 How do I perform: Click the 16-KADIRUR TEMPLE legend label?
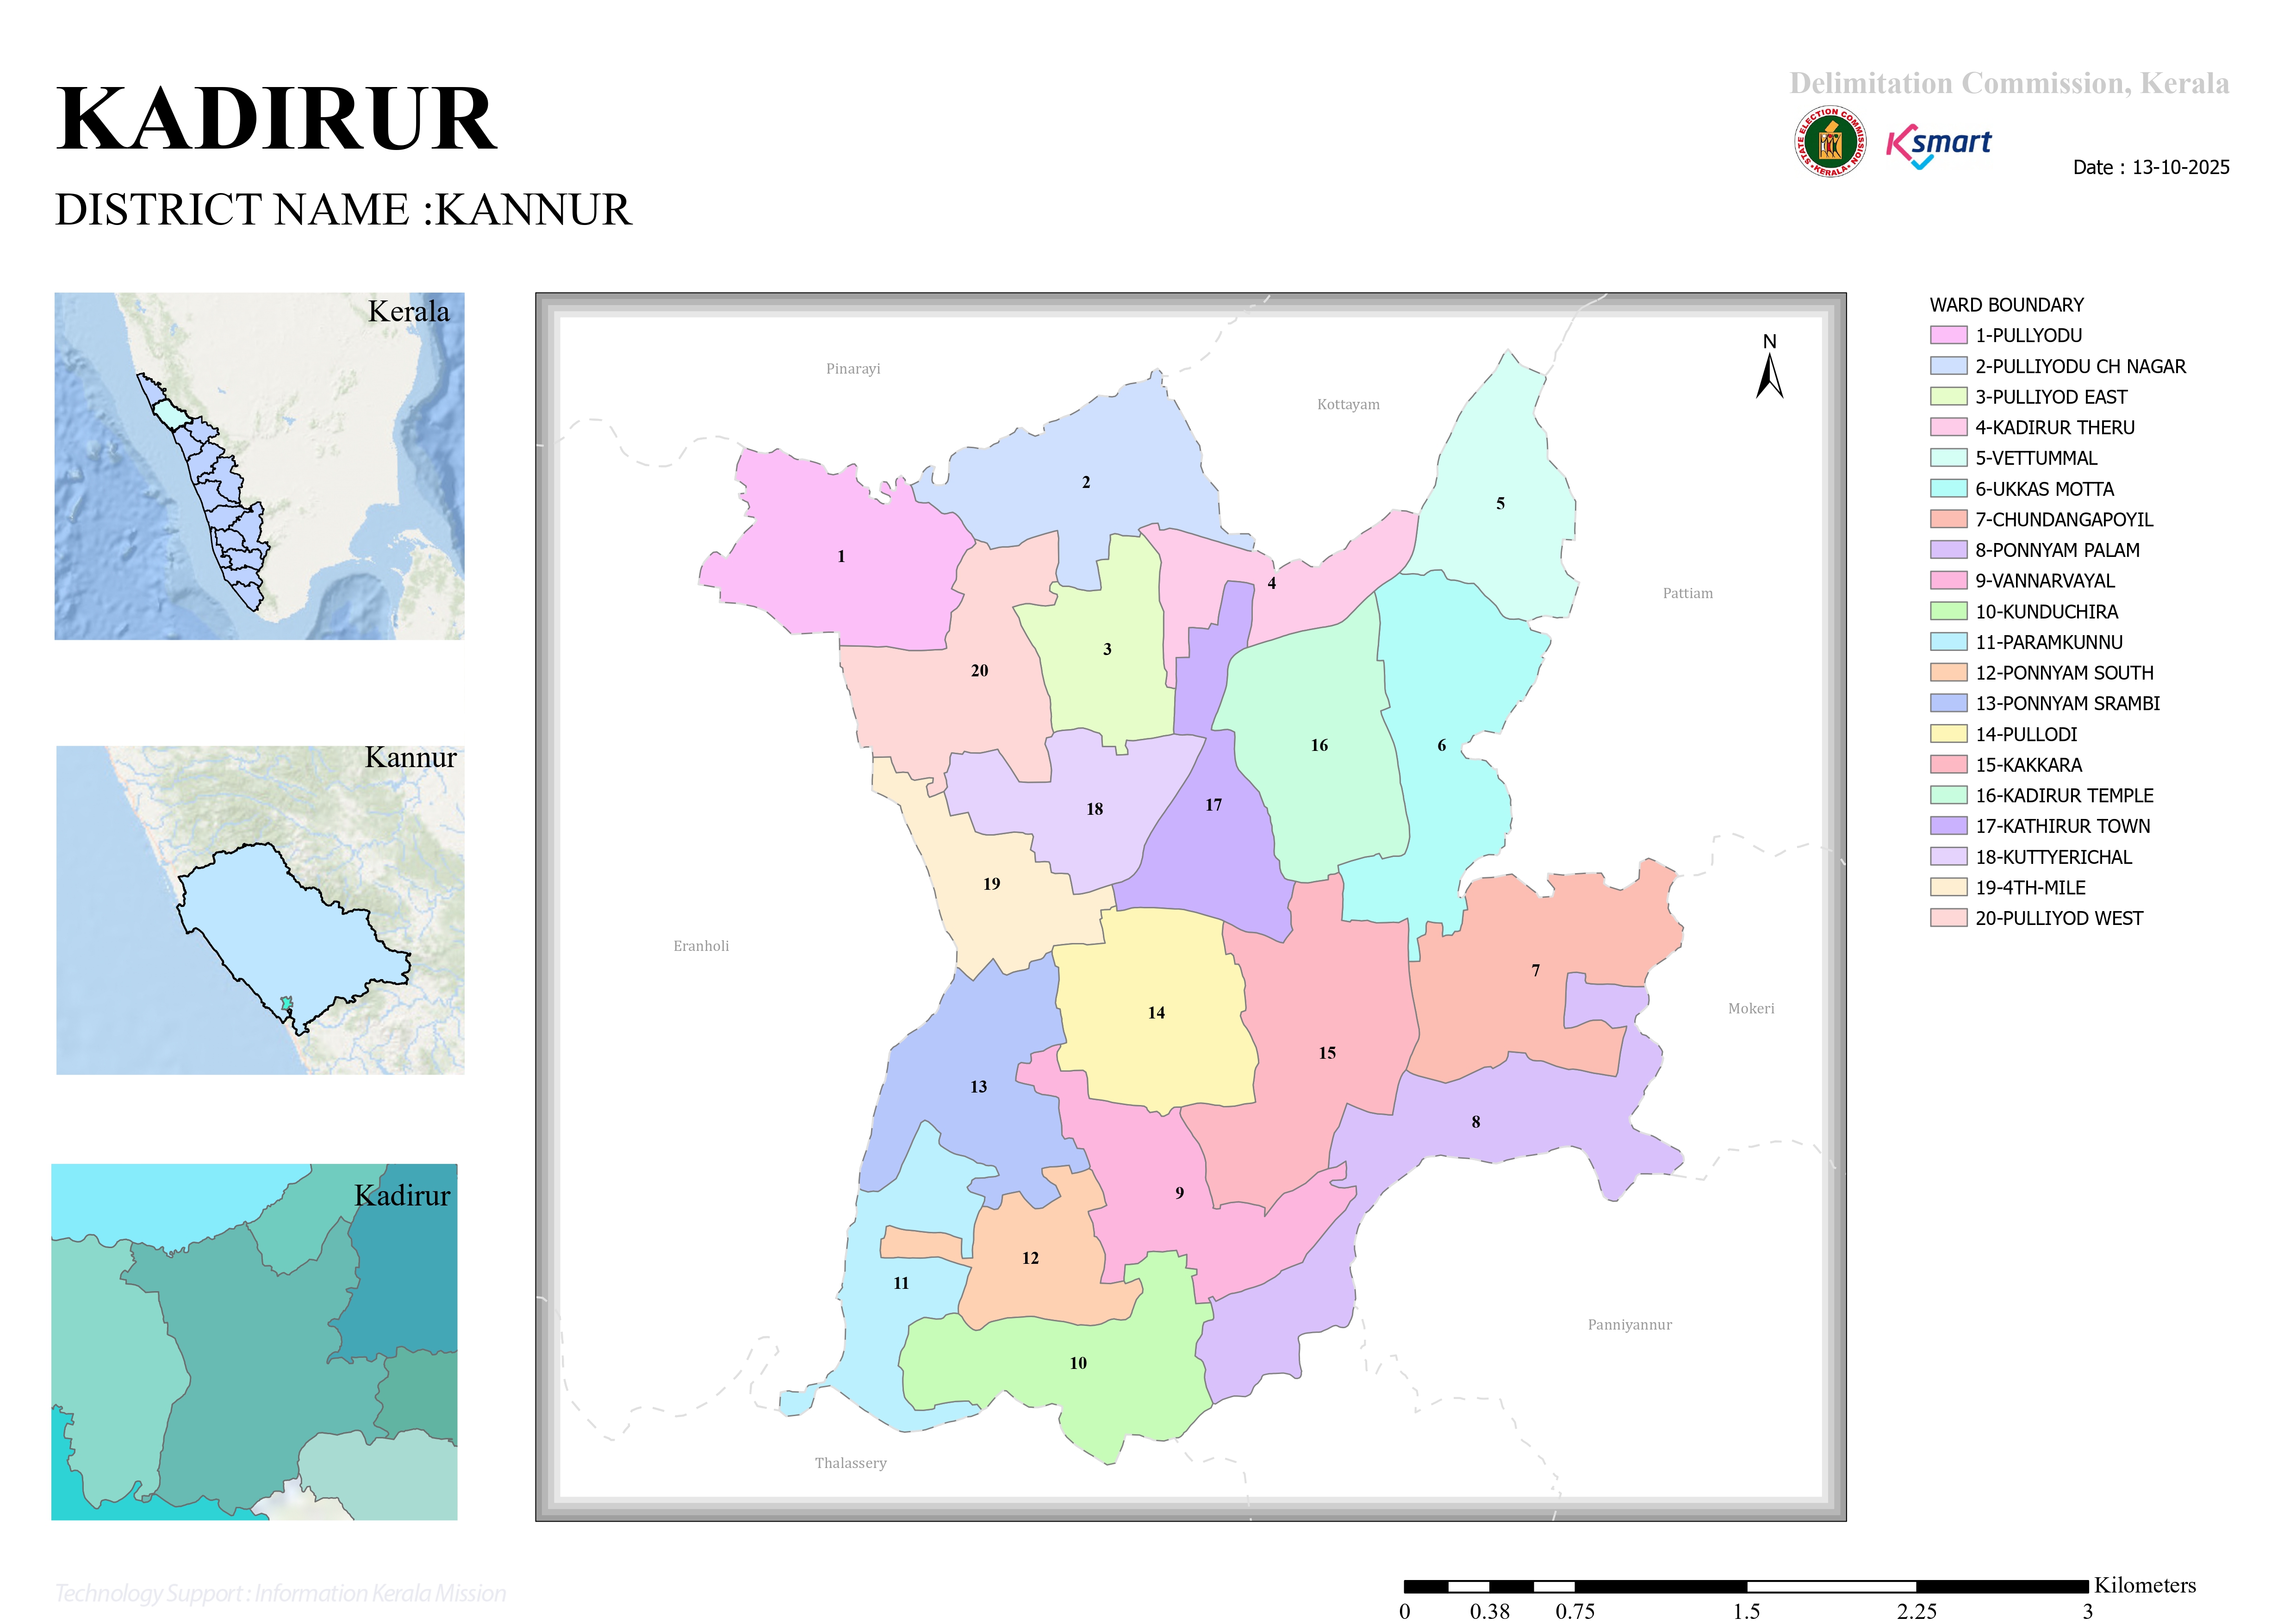point(2064,795)
